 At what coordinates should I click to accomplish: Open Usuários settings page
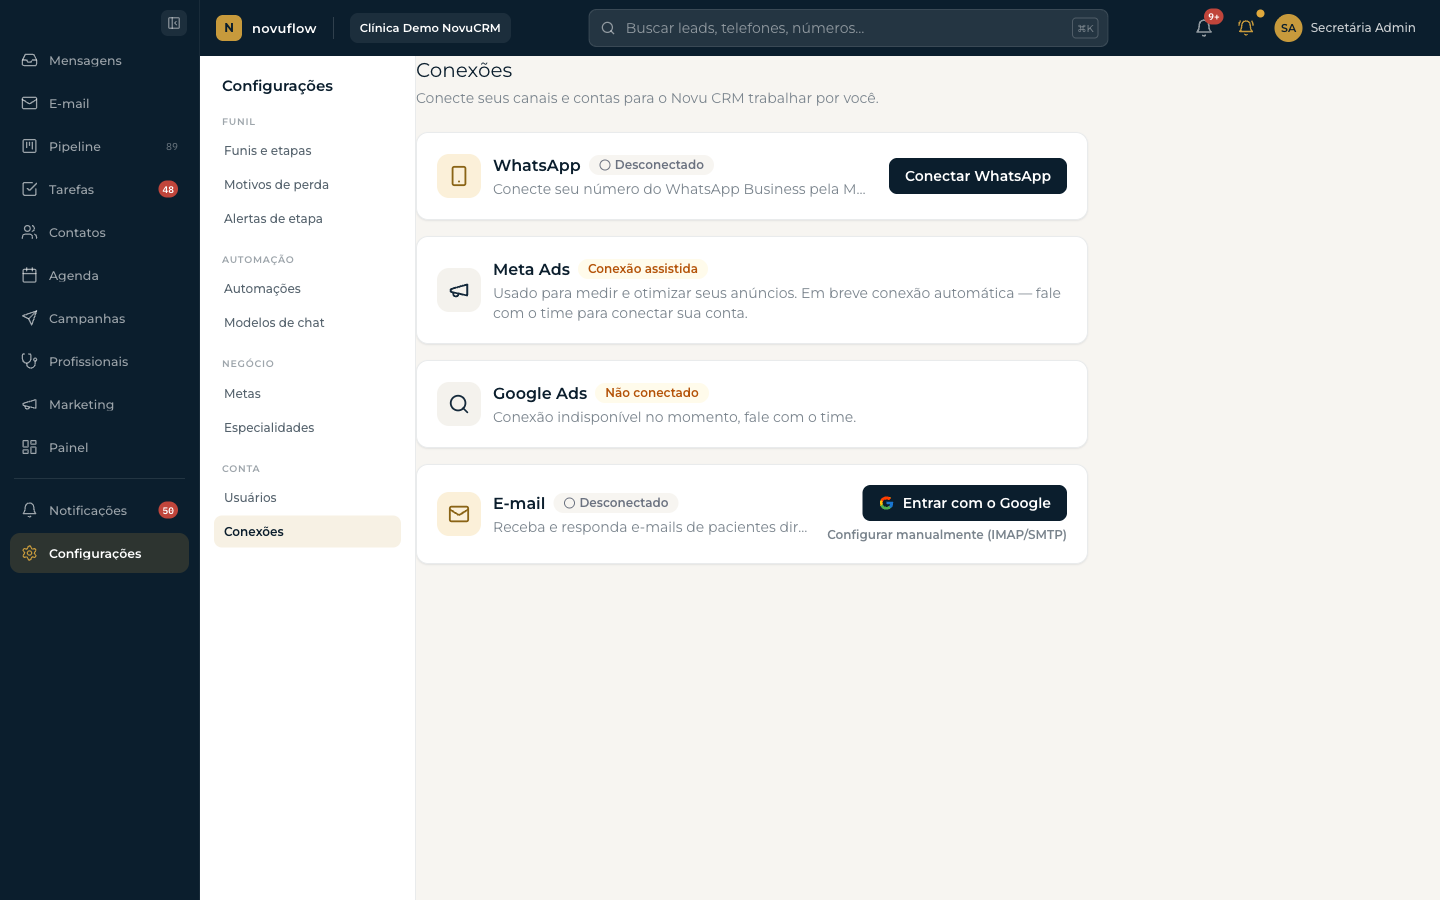307,498
